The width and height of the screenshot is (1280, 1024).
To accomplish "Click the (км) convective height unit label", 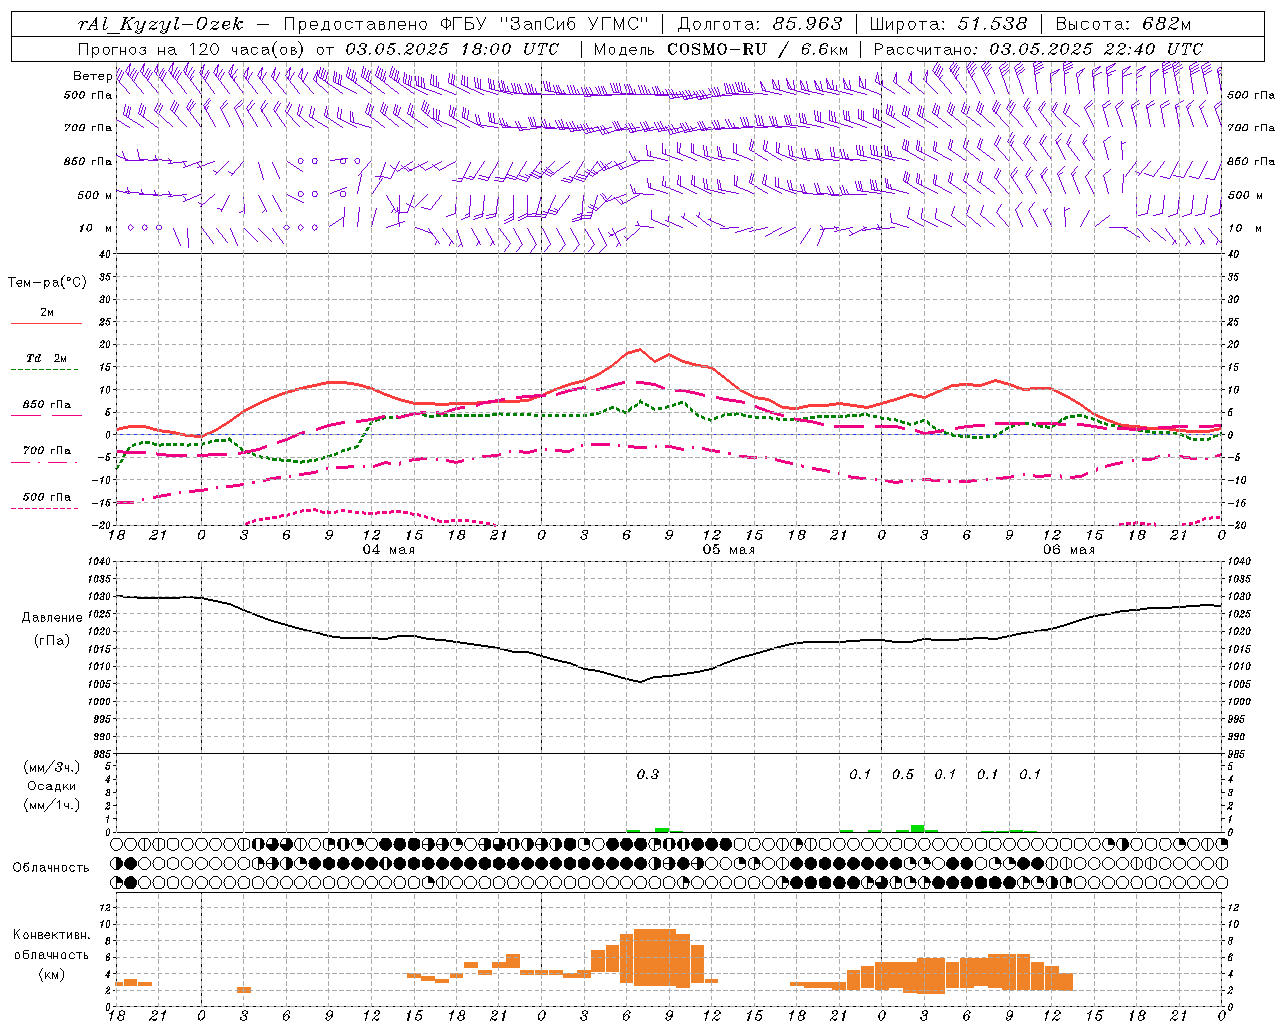I will (51, 974).
